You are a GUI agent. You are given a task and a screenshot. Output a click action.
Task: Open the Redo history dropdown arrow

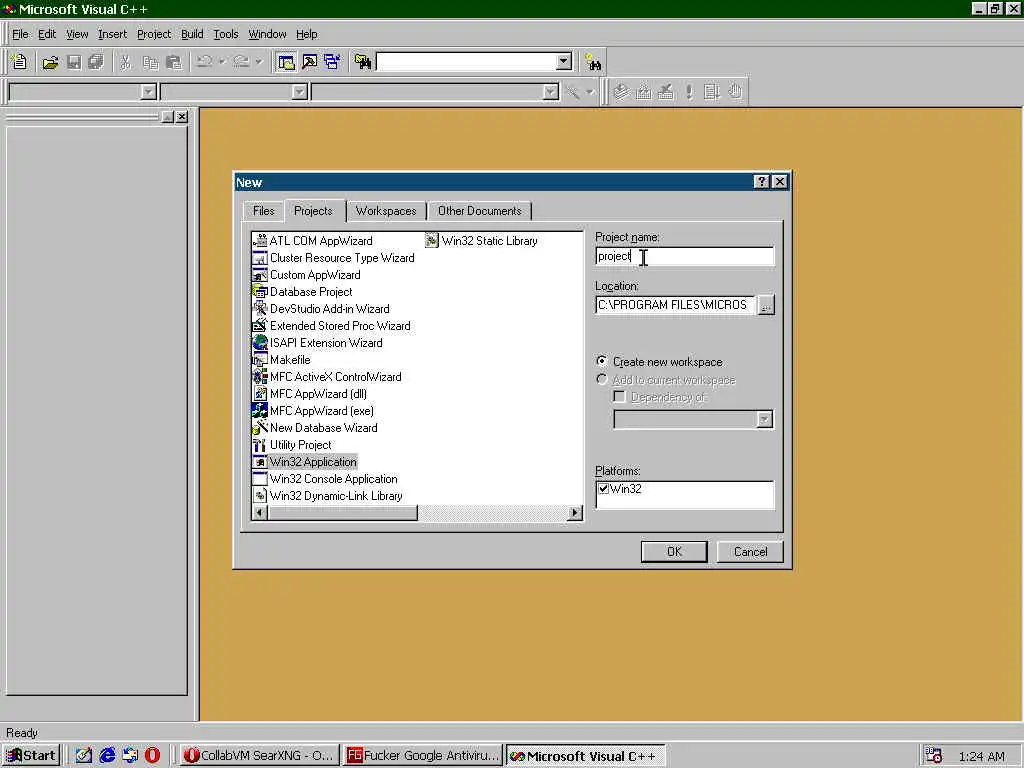259,62
